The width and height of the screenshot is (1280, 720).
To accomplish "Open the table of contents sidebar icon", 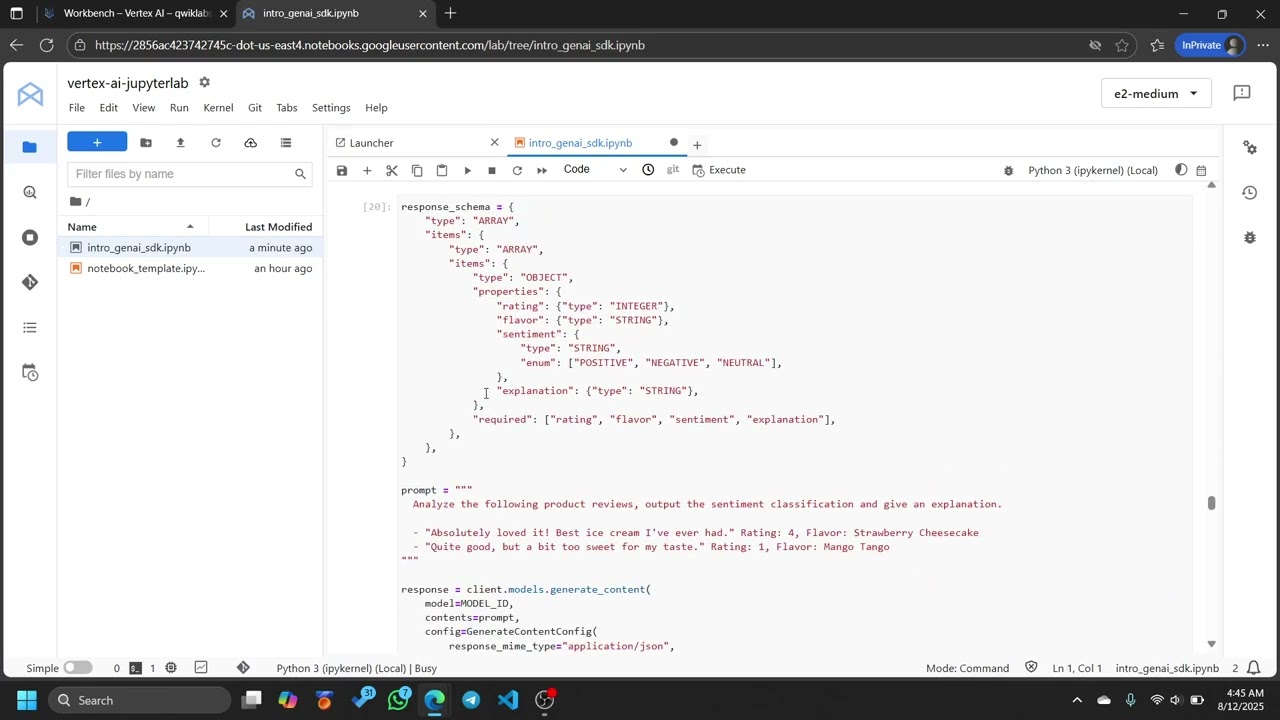I will pos(30,327).
